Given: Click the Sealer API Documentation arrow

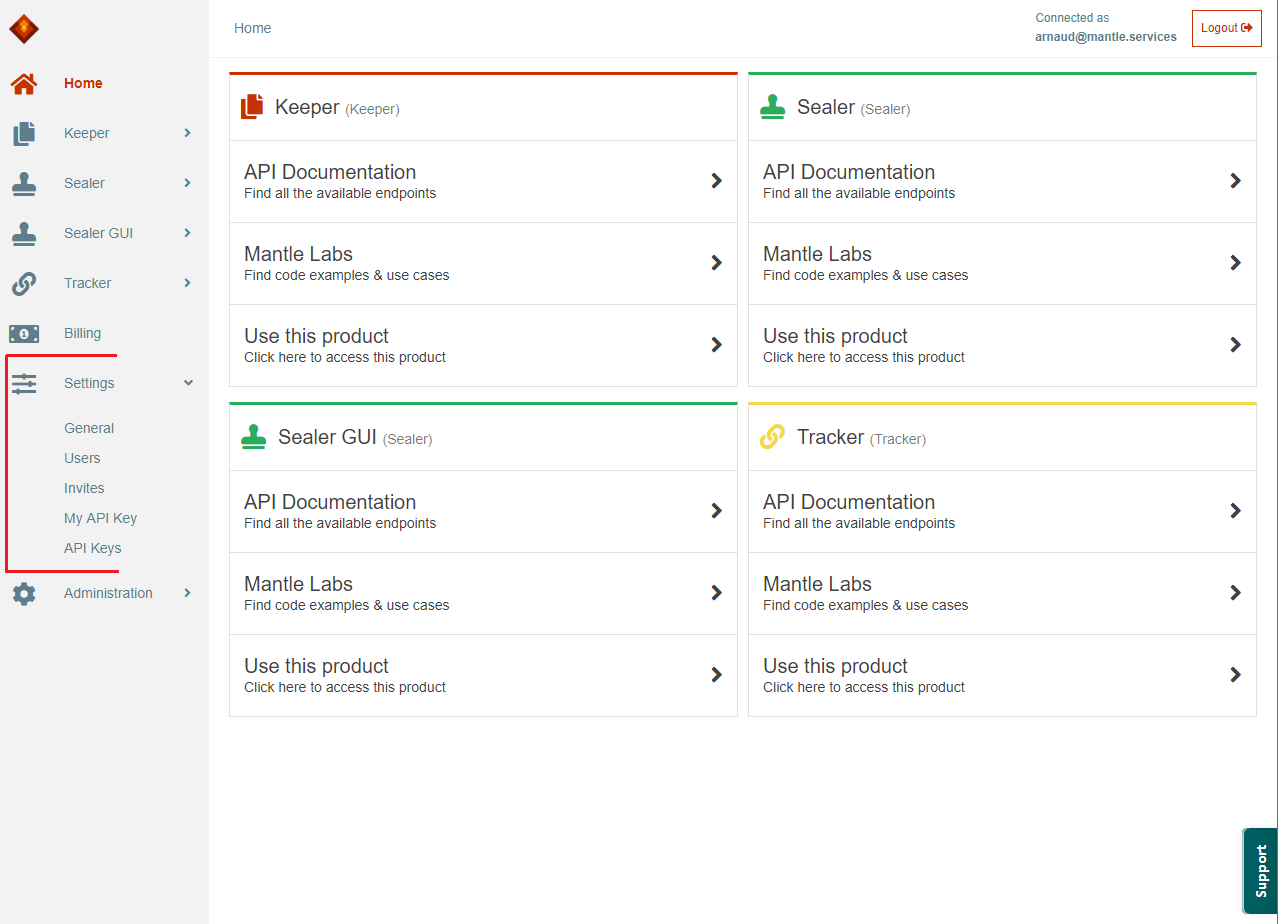Looking at the screenshot, I should [1235, 181].
